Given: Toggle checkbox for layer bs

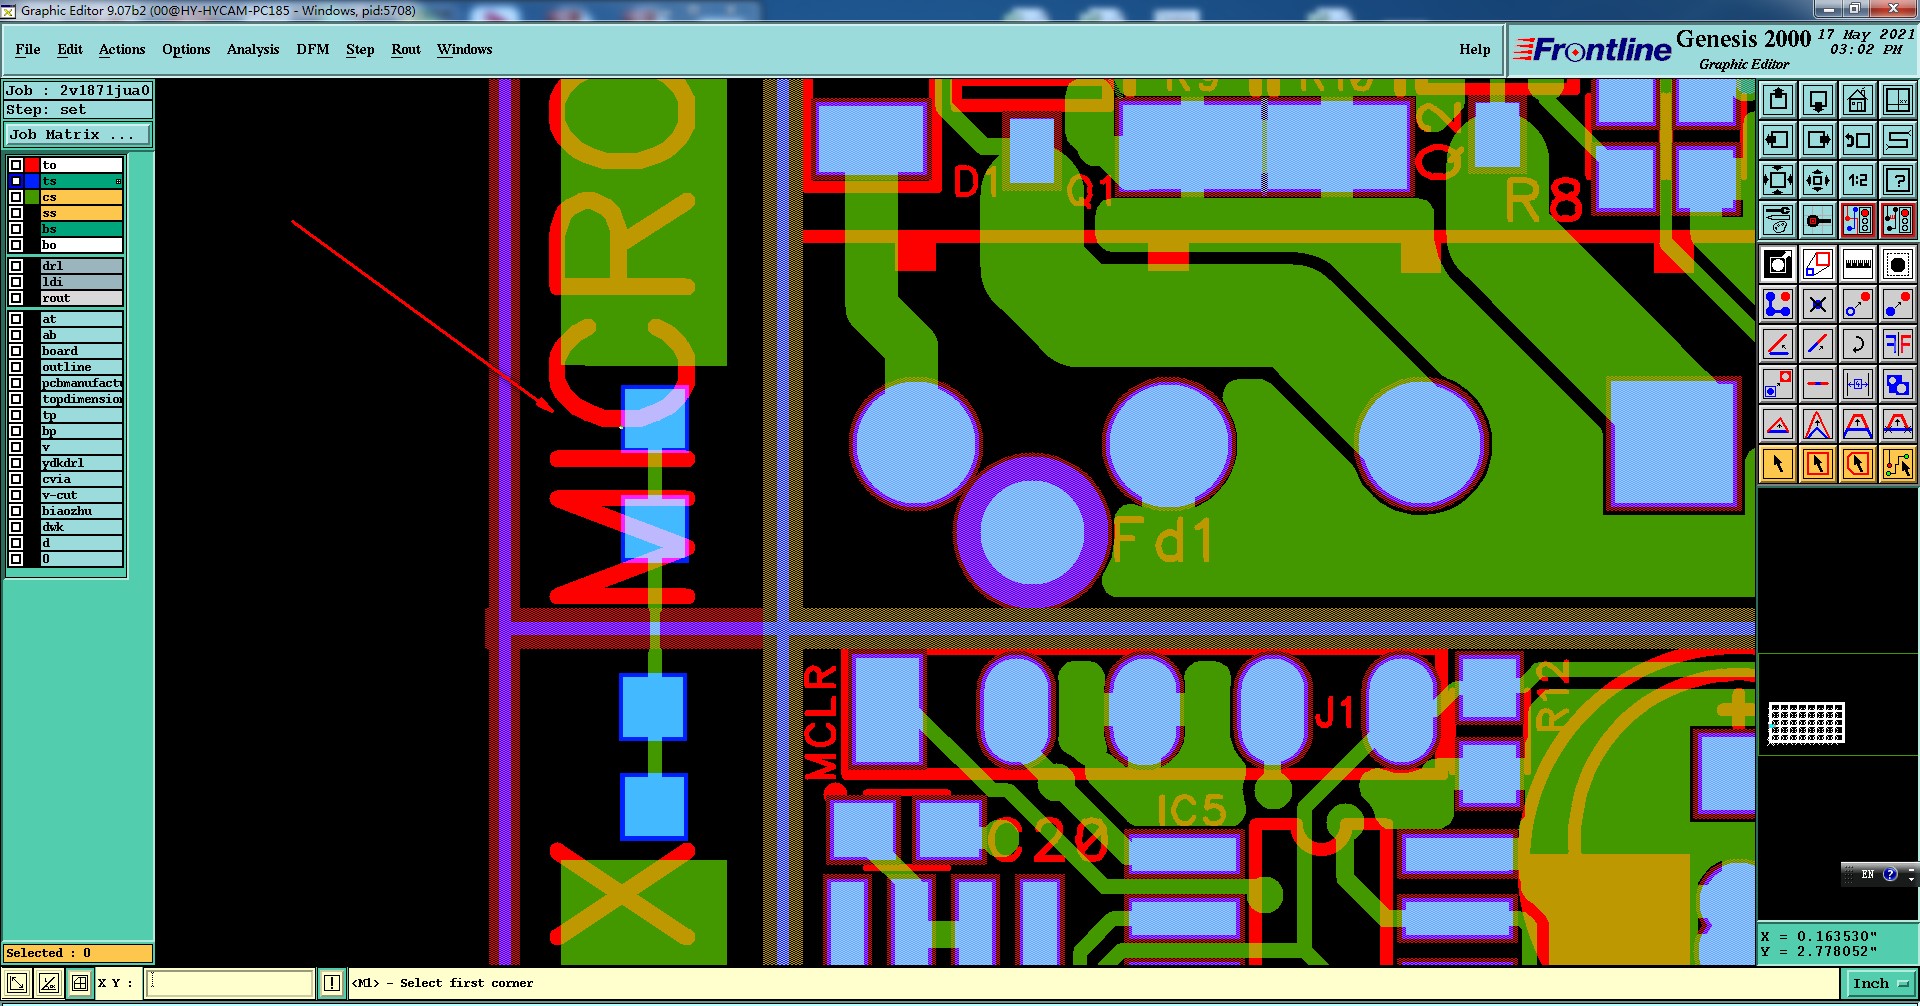Looking at the screenshot, I should pyautogui.click(x=16, y=229).
